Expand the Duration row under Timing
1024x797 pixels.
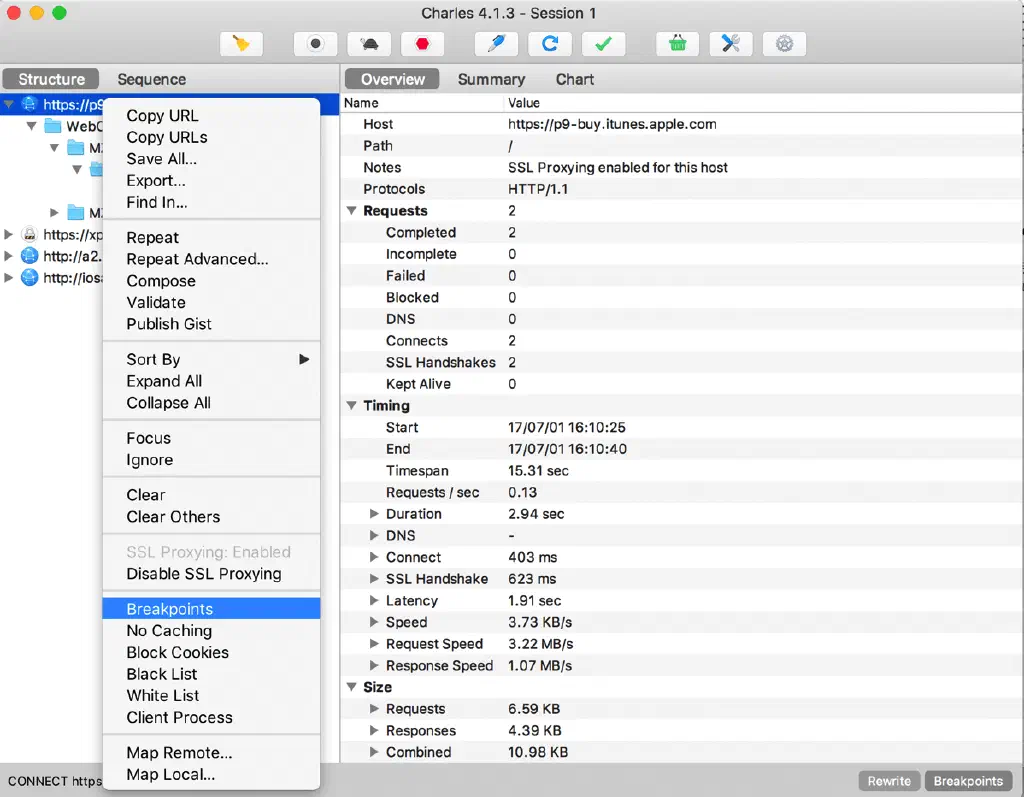tap(374, 514)
